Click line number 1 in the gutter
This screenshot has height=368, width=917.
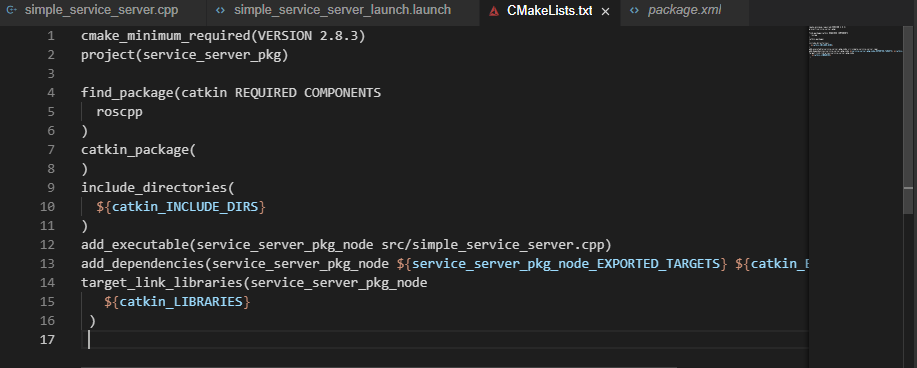coord(51,36)
